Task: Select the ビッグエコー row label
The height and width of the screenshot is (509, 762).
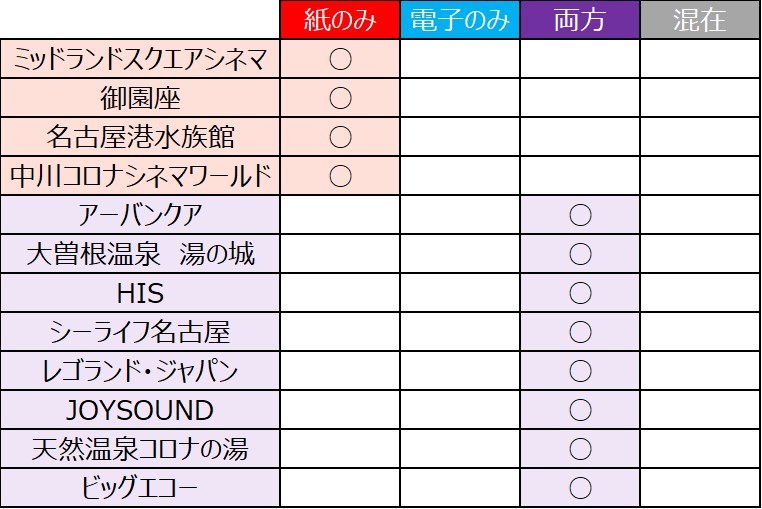Action: pyautogui.click(x=141, y=488)
